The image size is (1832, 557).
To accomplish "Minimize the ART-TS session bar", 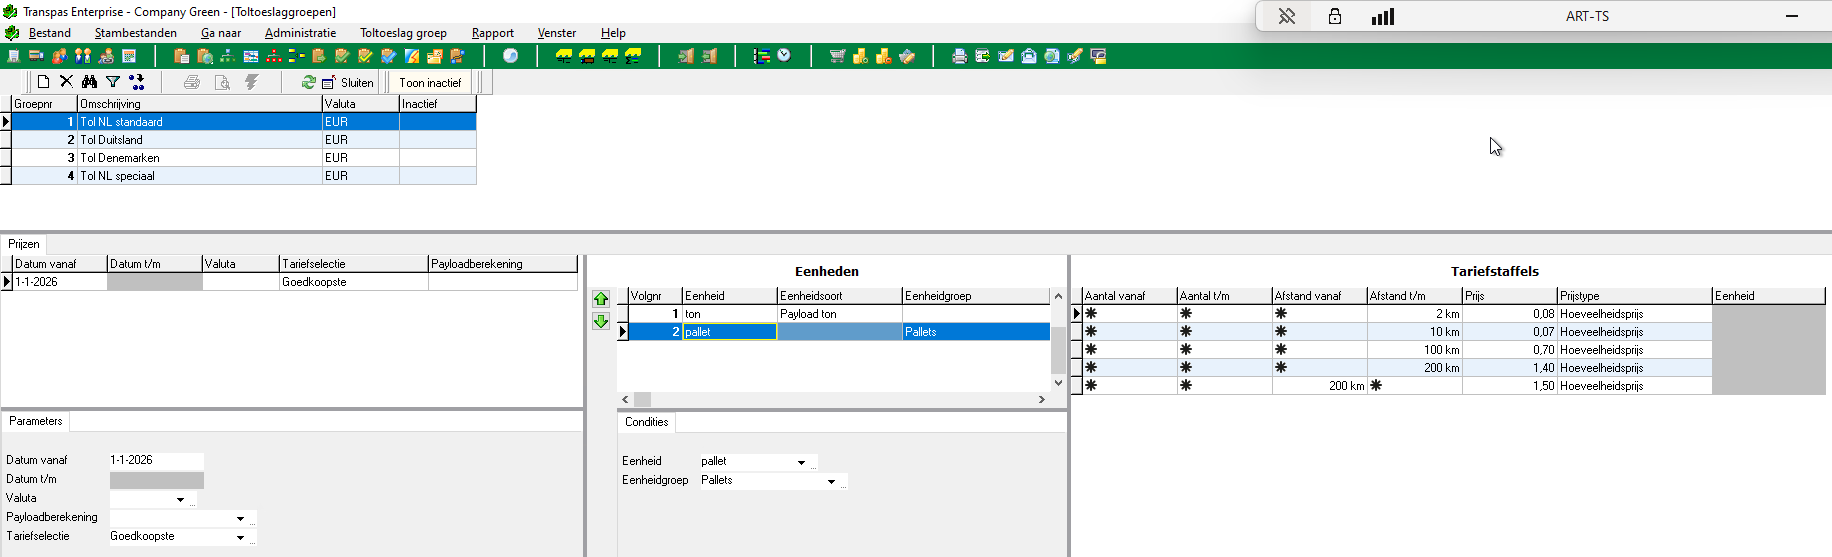I will (x=1792, y=16).
